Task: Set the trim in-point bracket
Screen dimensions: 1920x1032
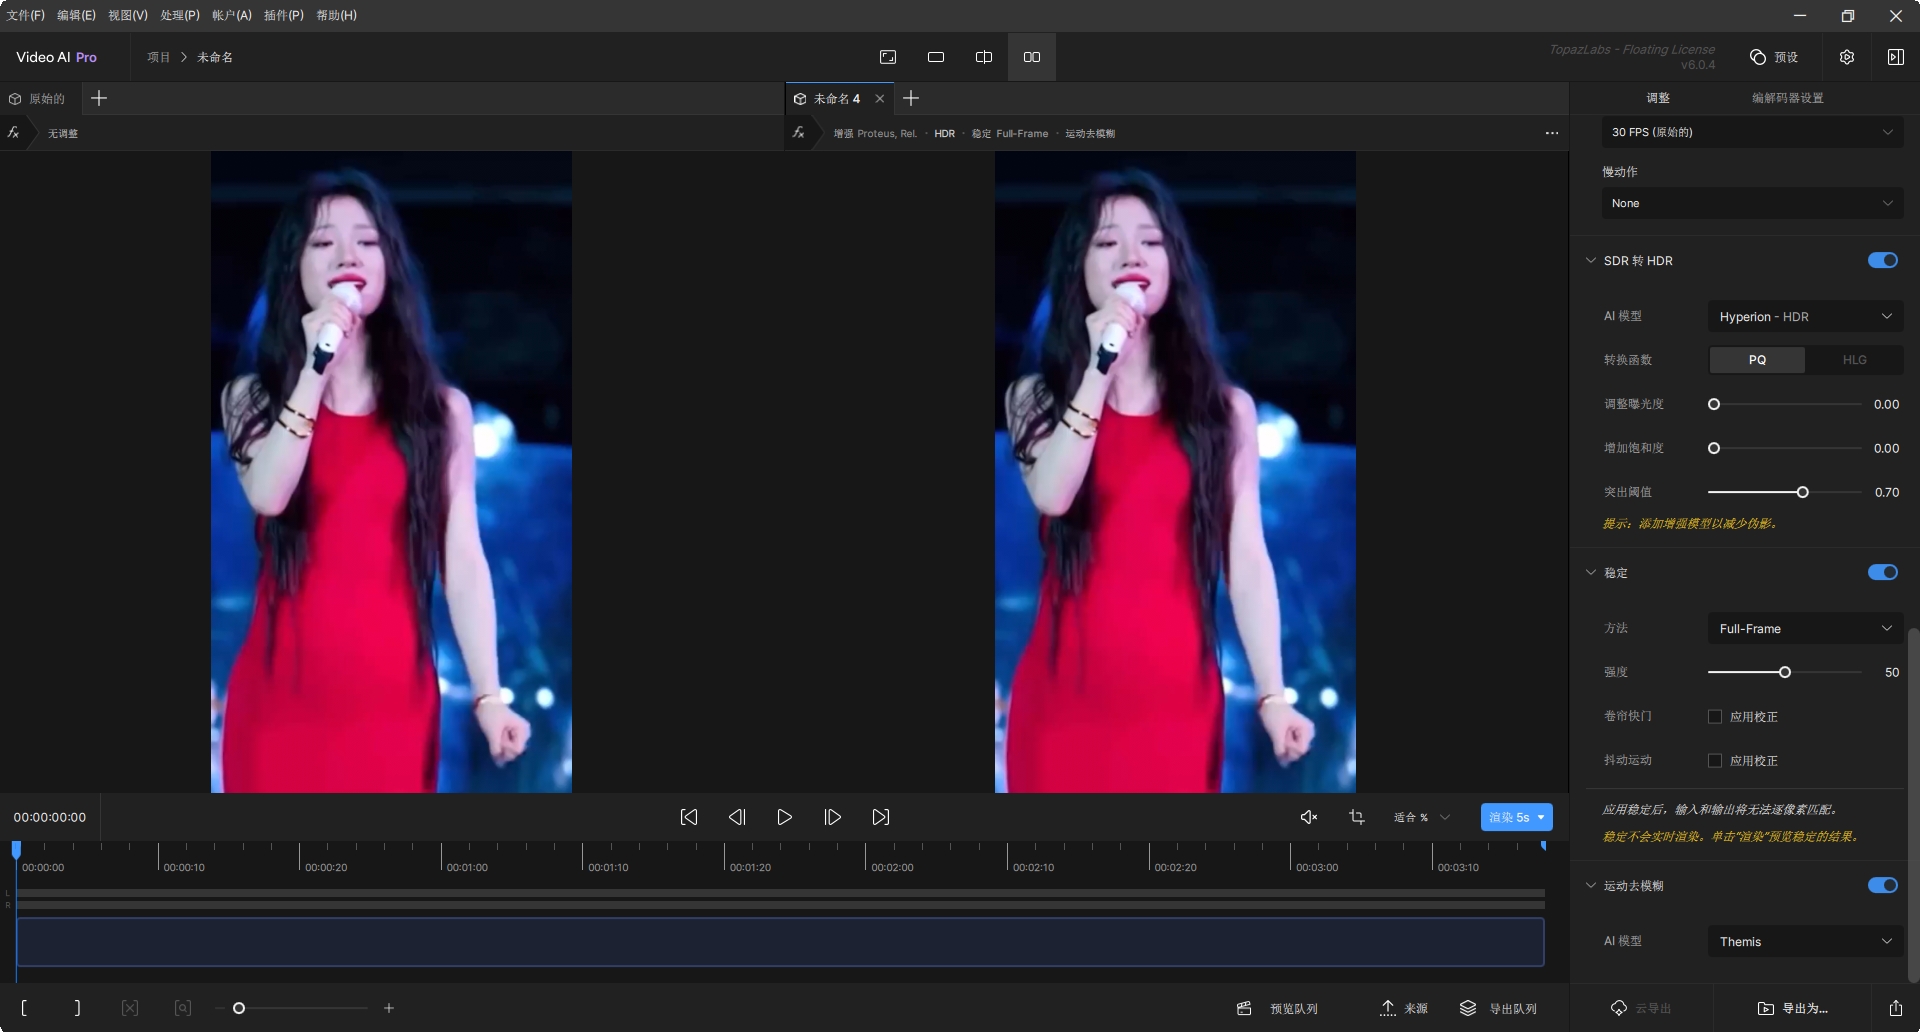Action: tap(24, 1008)
